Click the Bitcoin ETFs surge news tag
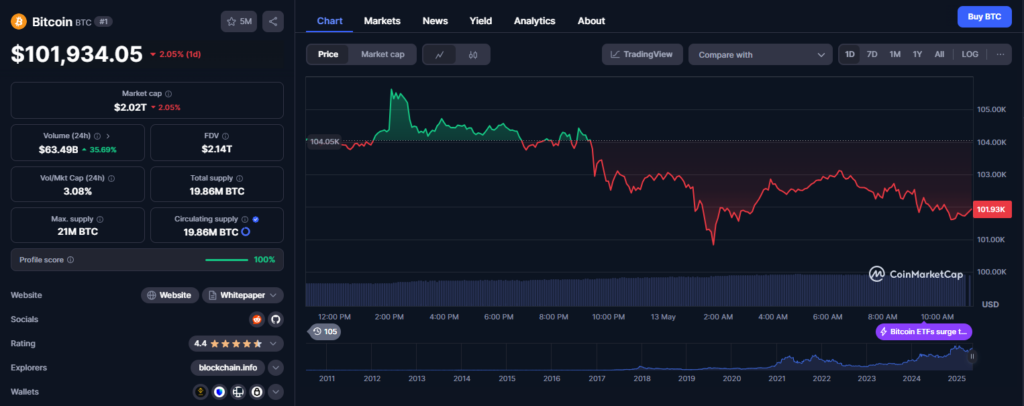 pyautogui.click(x=923, y=332)
